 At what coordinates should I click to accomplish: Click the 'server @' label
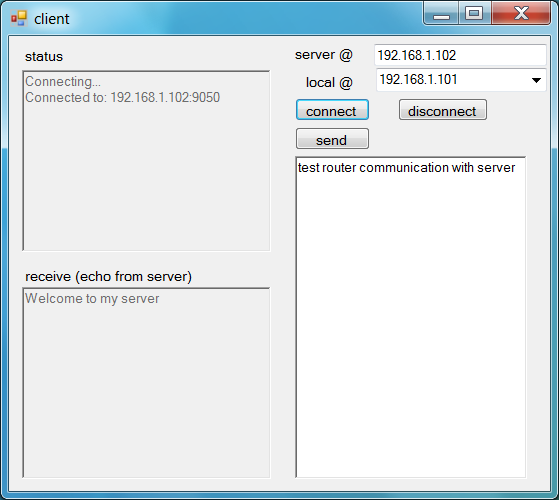click(324, 55)
